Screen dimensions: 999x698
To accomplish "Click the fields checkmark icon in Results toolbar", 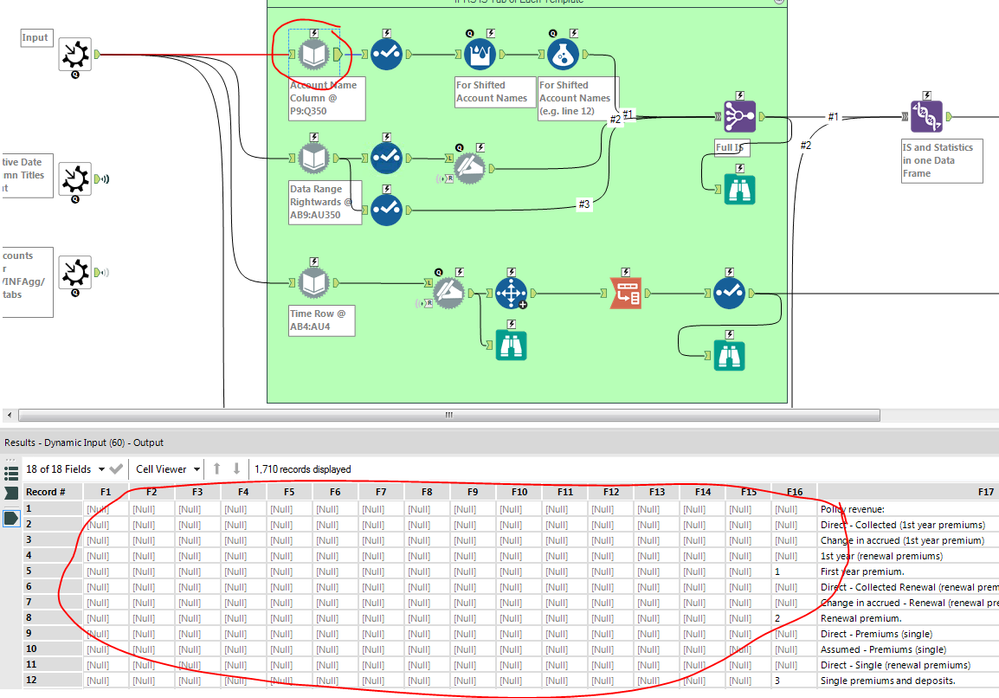I will coord(116,469).
